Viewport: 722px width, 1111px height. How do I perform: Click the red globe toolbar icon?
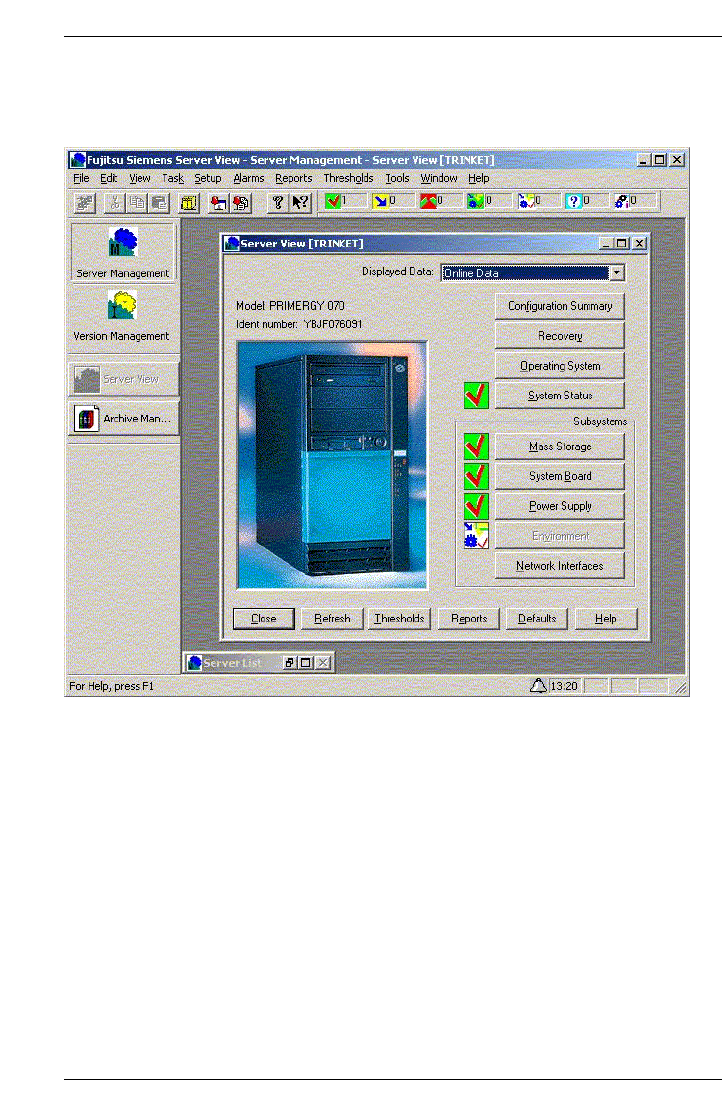pos(241,203)
